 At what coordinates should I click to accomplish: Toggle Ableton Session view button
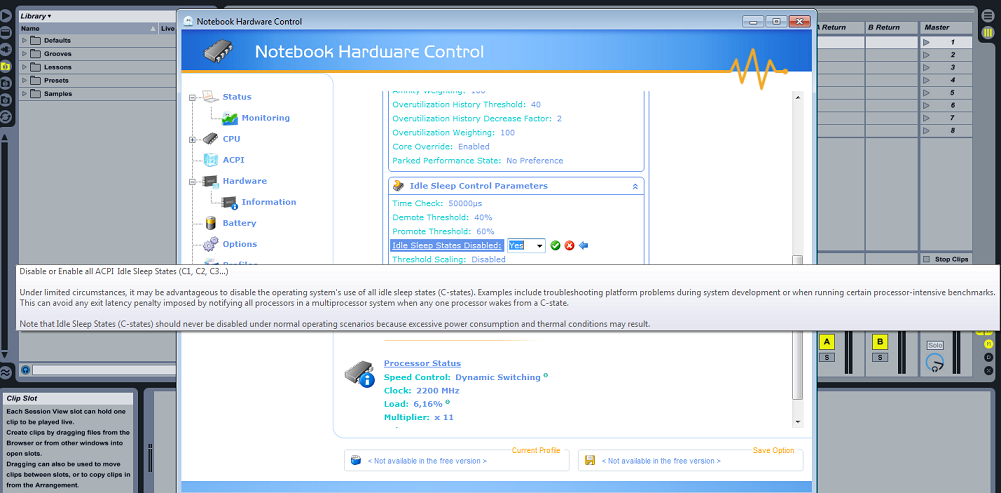pos(987,32)
